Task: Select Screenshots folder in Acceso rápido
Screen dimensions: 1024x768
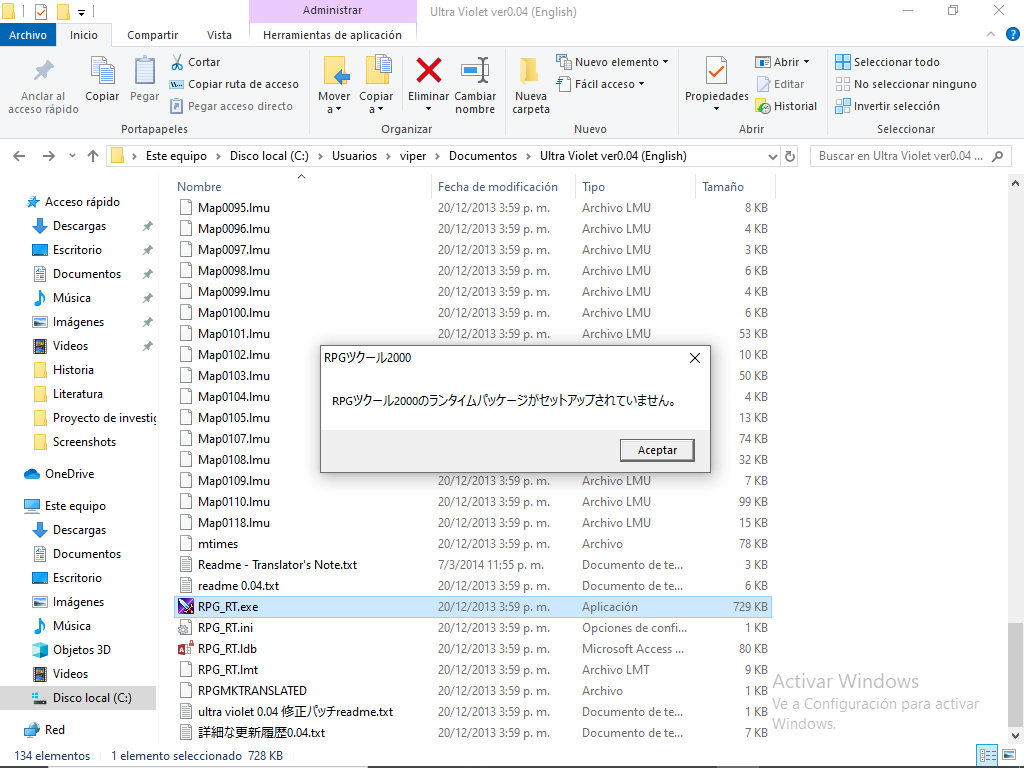Action: point(84,441)
